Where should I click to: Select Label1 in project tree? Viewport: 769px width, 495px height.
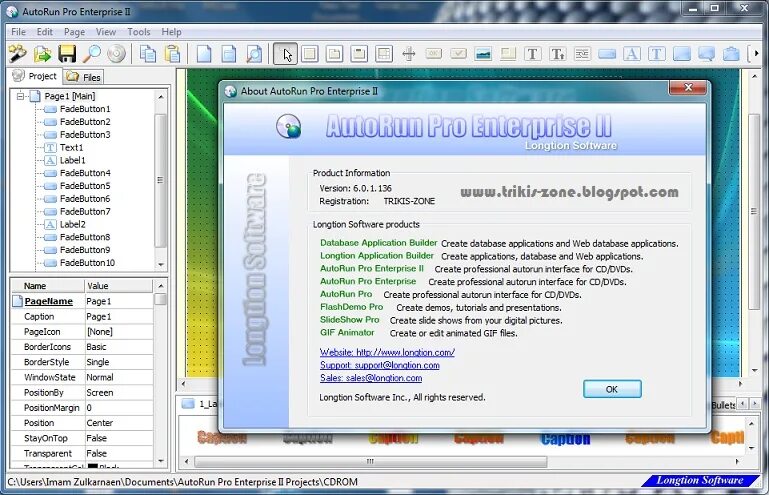(73, 160)
